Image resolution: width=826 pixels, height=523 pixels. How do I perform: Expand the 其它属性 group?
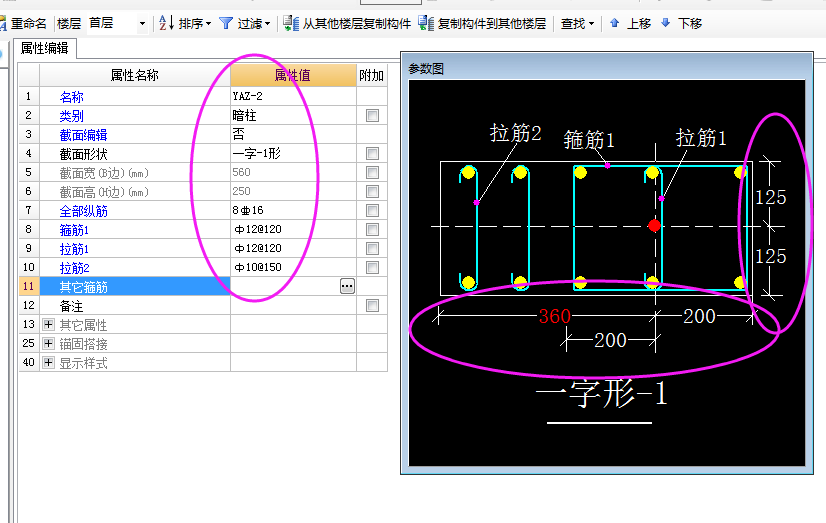click(x=48, y=324)
